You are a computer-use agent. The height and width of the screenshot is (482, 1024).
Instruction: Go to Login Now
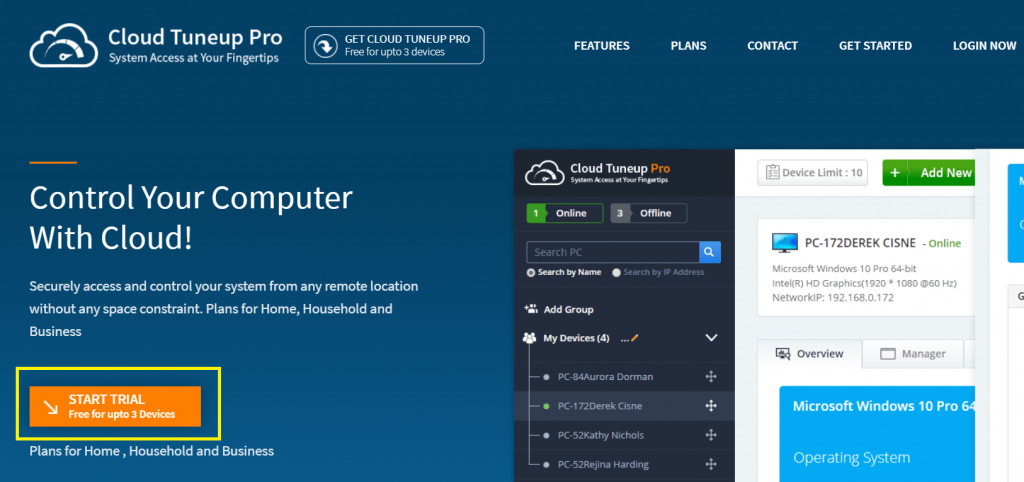click(x=984, y=46)
